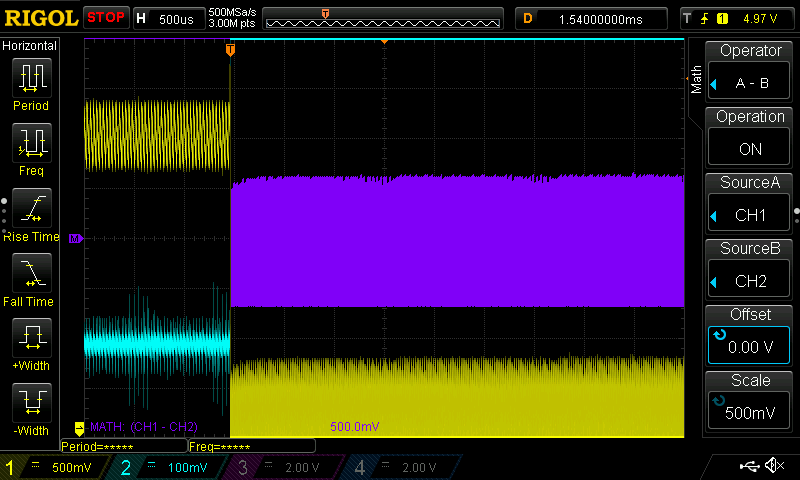Adjust the Scale 500mV field
This screenshot has height=480, width=800.
tap(749, 412)
